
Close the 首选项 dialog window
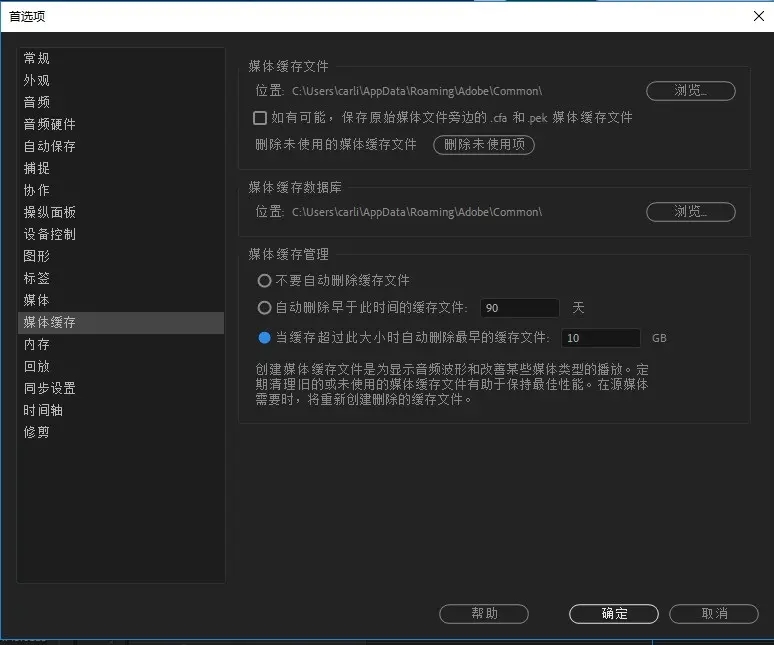759,16
